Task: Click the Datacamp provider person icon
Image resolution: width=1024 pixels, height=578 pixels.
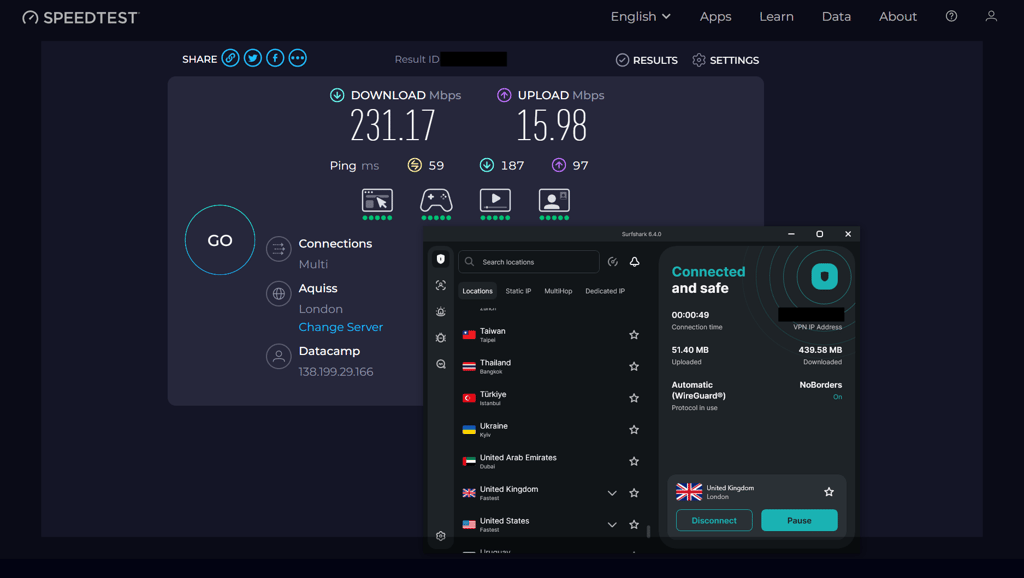Action: pyautogui.click(x=278, y=357)
